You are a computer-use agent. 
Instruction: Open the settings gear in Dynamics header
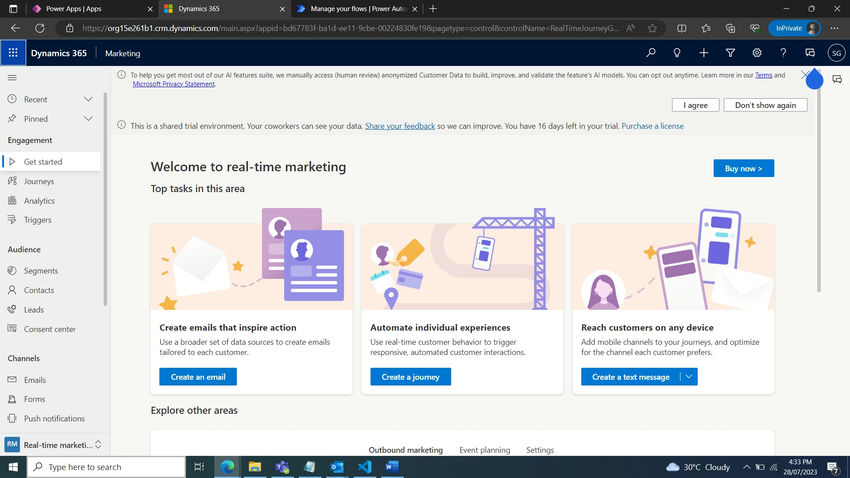757,53
